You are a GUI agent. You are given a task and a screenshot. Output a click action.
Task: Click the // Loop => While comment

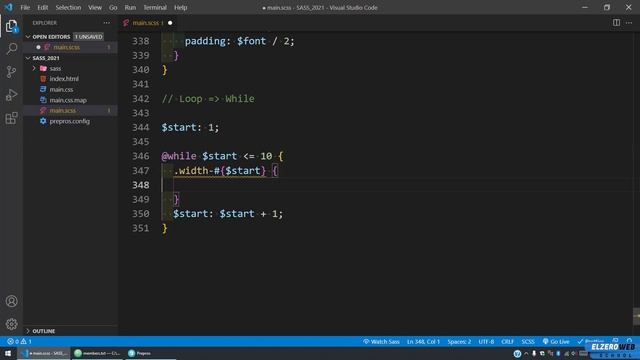(x=208, y=99)
